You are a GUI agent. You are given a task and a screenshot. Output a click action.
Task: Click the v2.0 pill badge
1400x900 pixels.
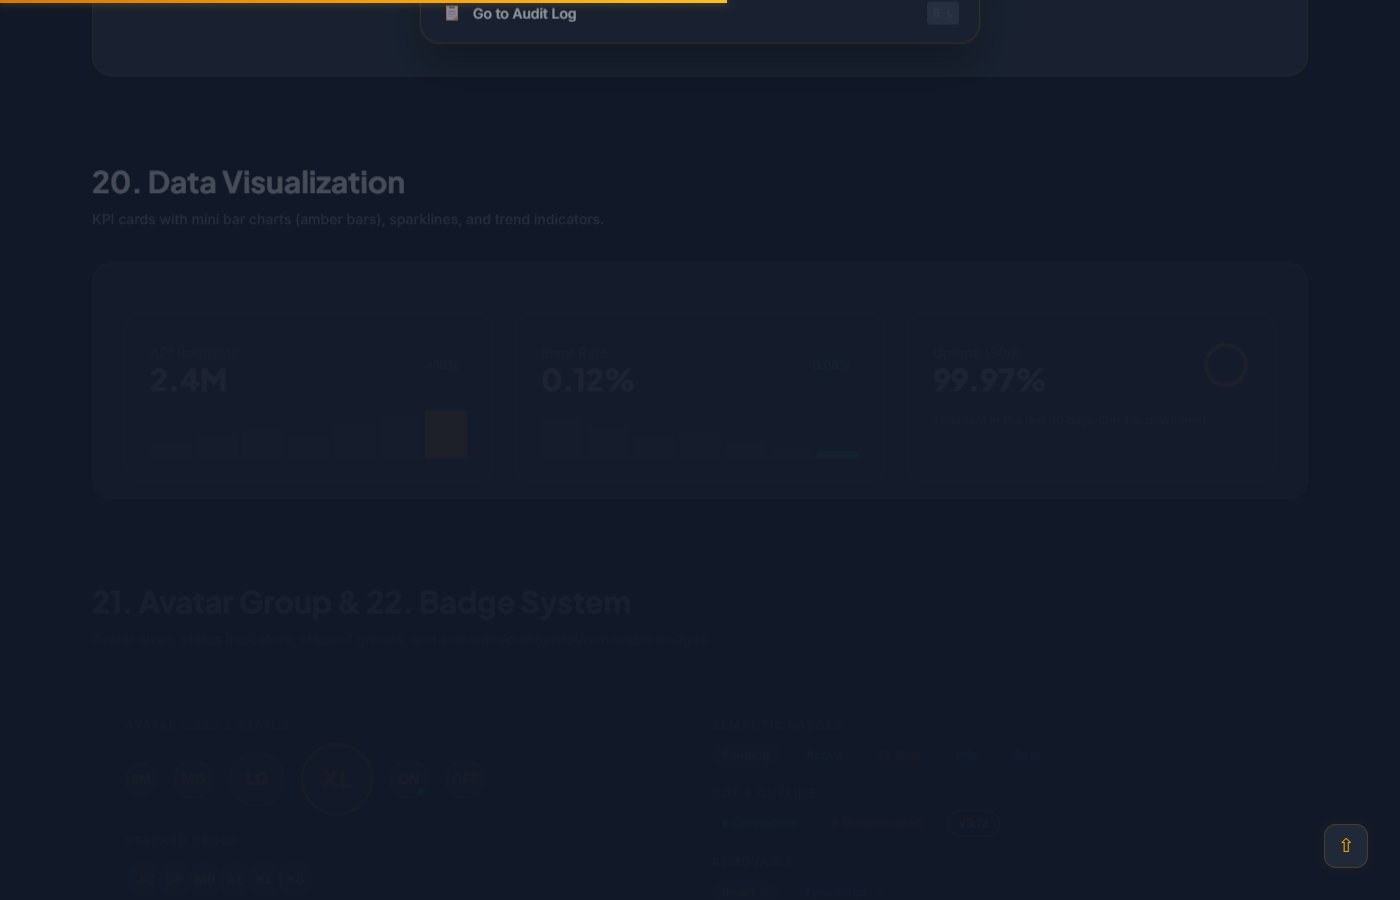pos(974,822)
